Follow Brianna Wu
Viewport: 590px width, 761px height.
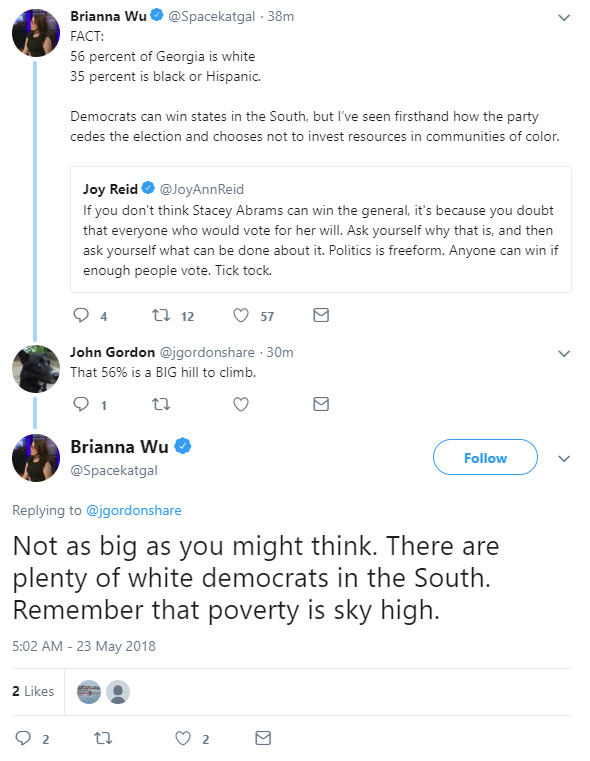485,457
